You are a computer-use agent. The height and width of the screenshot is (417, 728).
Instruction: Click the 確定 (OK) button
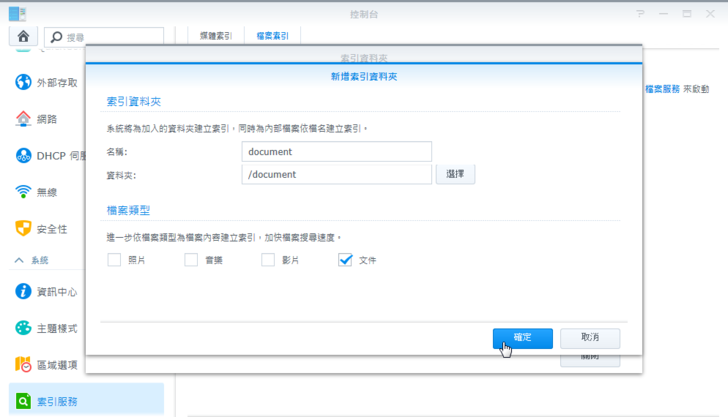tap(522, 338)
